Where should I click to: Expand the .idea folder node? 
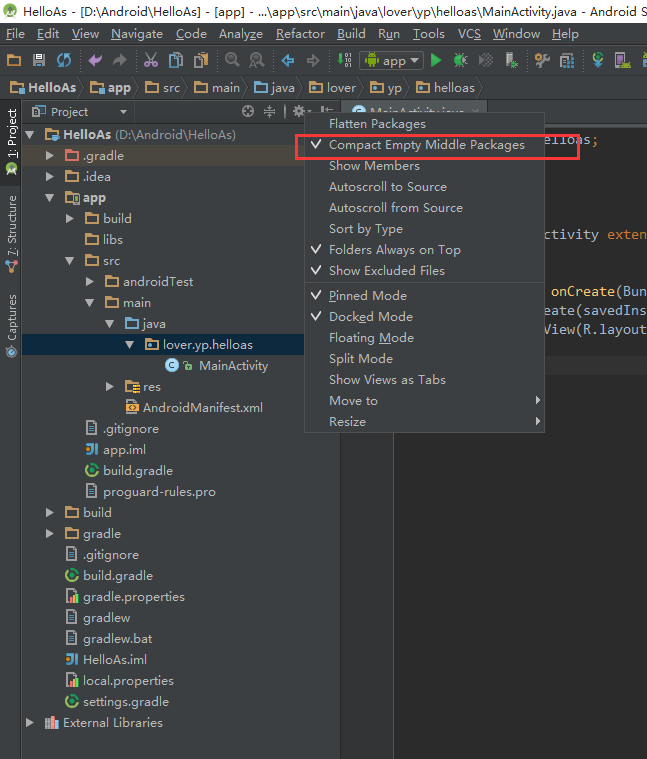pos(49,177)
